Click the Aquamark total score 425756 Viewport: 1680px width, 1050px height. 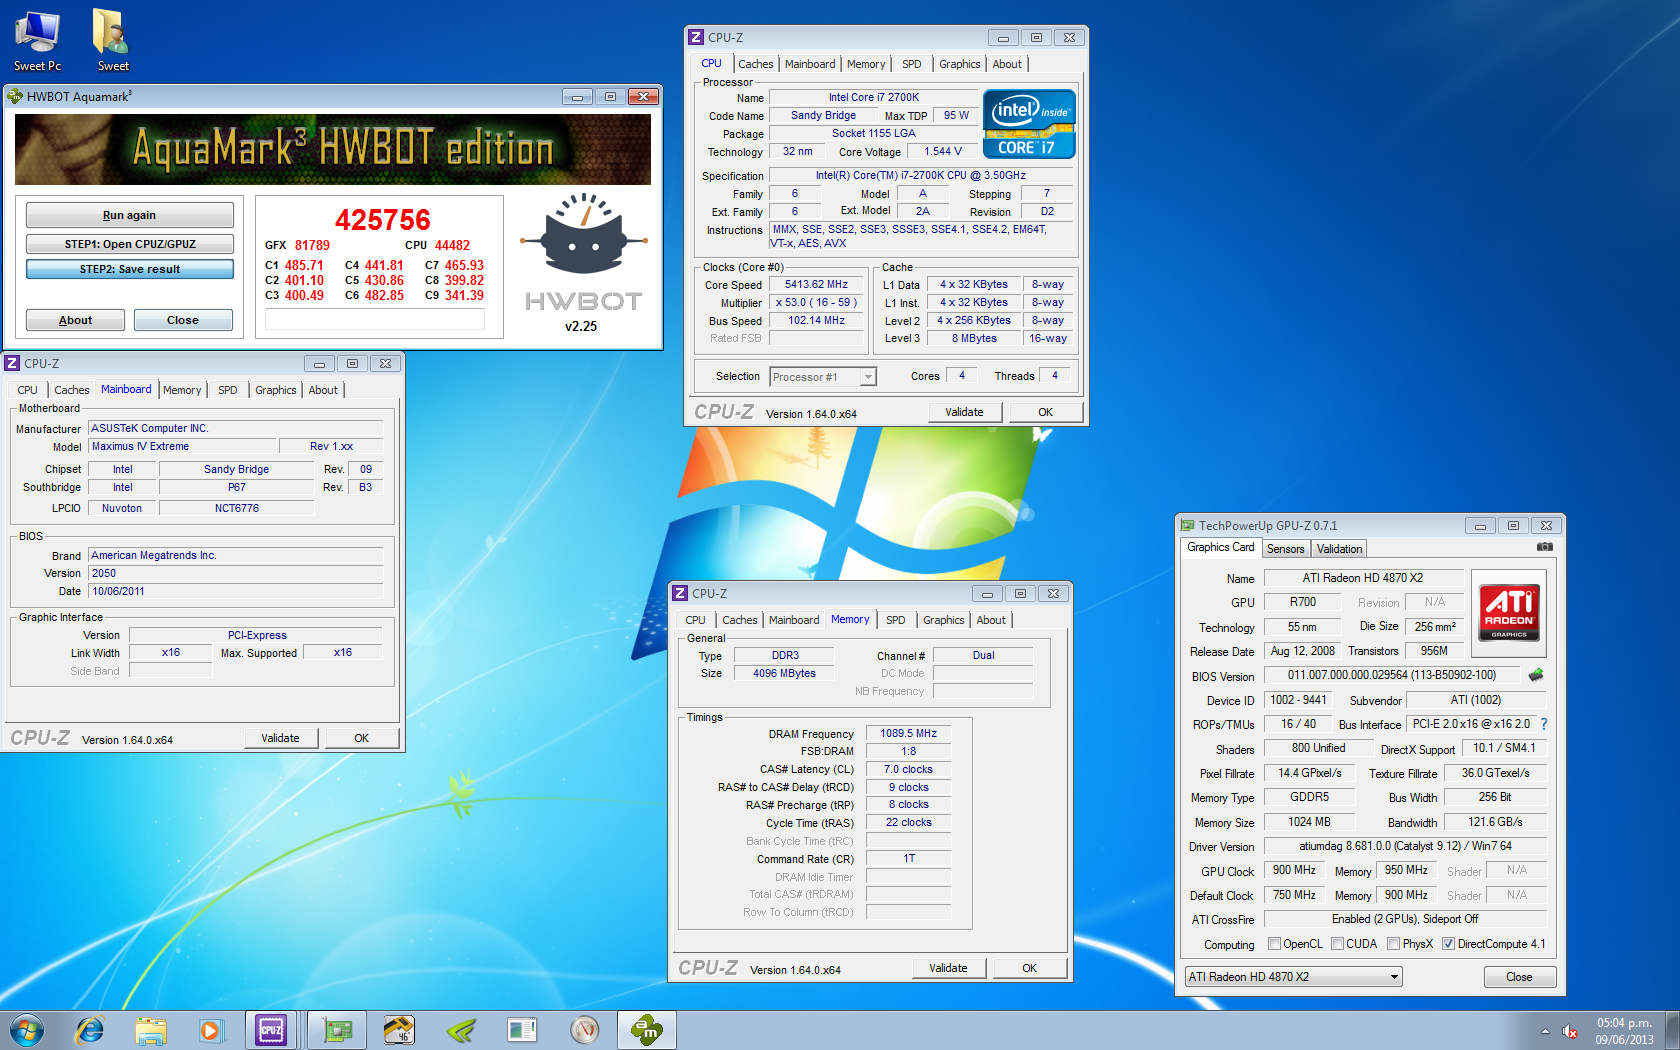(382, 220)
